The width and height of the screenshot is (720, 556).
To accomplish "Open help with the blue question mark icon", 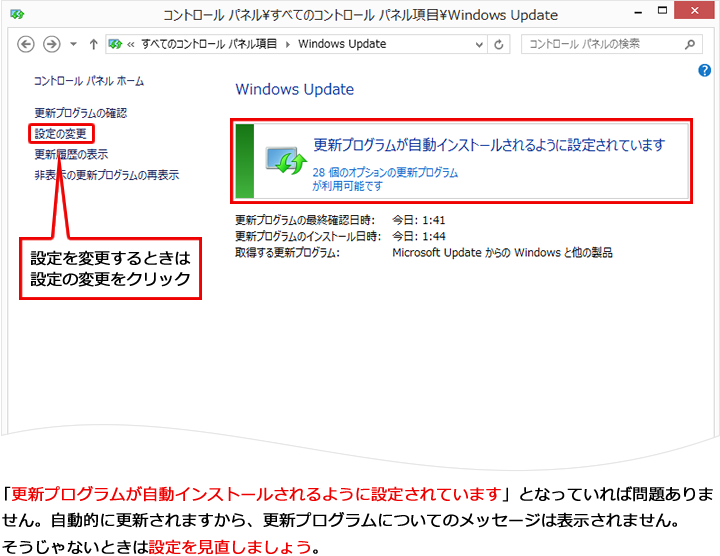I will coord(704,70).
